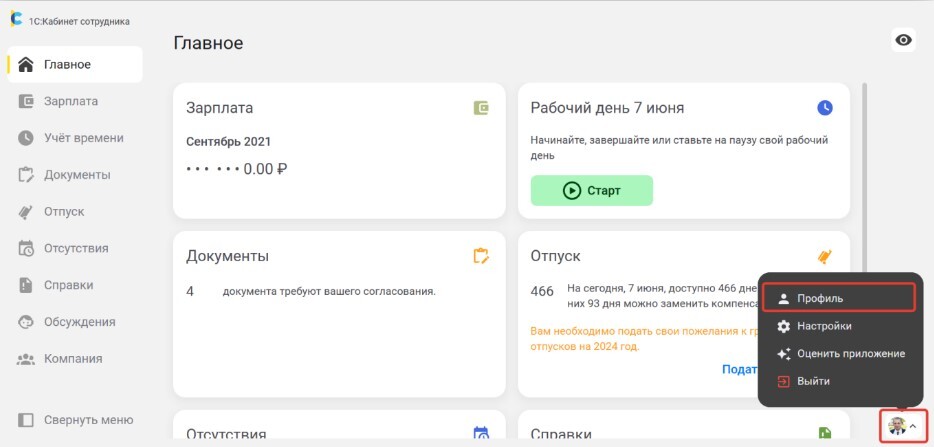The image size is (934, 447).
Task: Click the clock icon beside Учёт времени
Action: coord(26,138)
